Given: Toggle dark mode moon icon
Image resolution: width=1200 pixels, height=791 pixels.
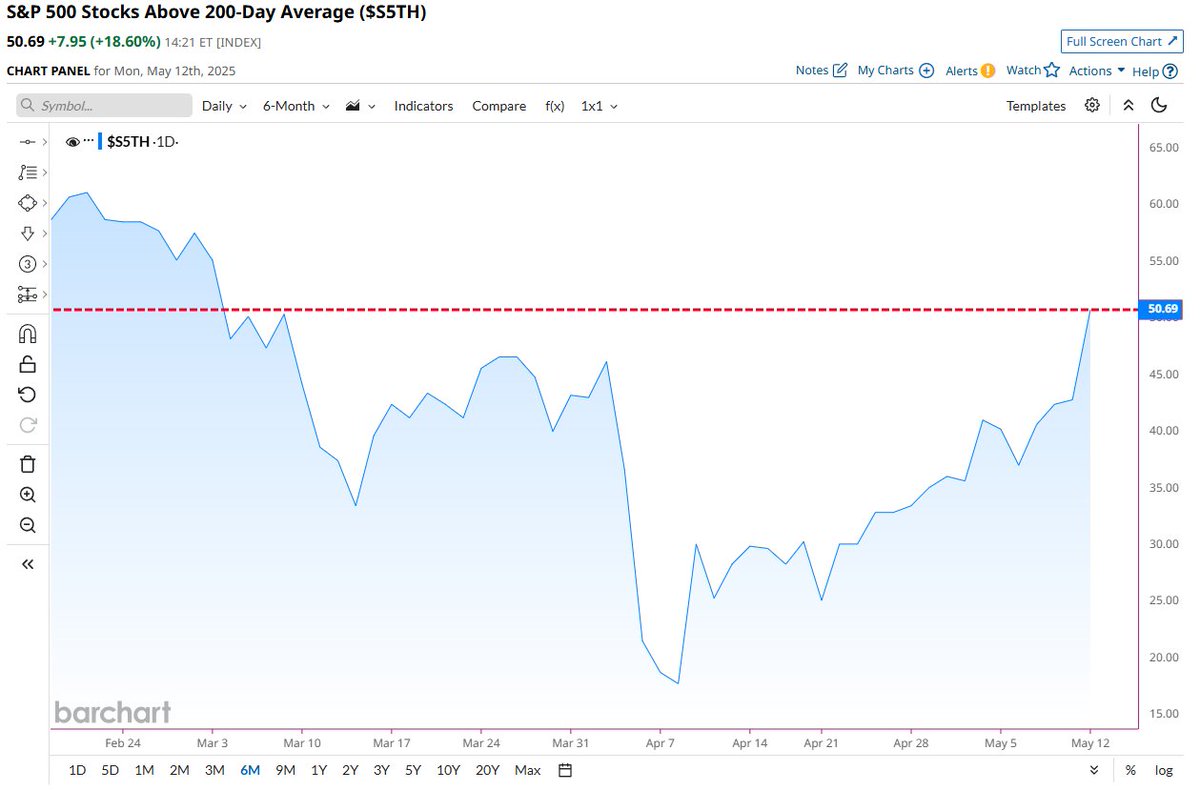Looking at the screenshot, I should [1159, 105].
